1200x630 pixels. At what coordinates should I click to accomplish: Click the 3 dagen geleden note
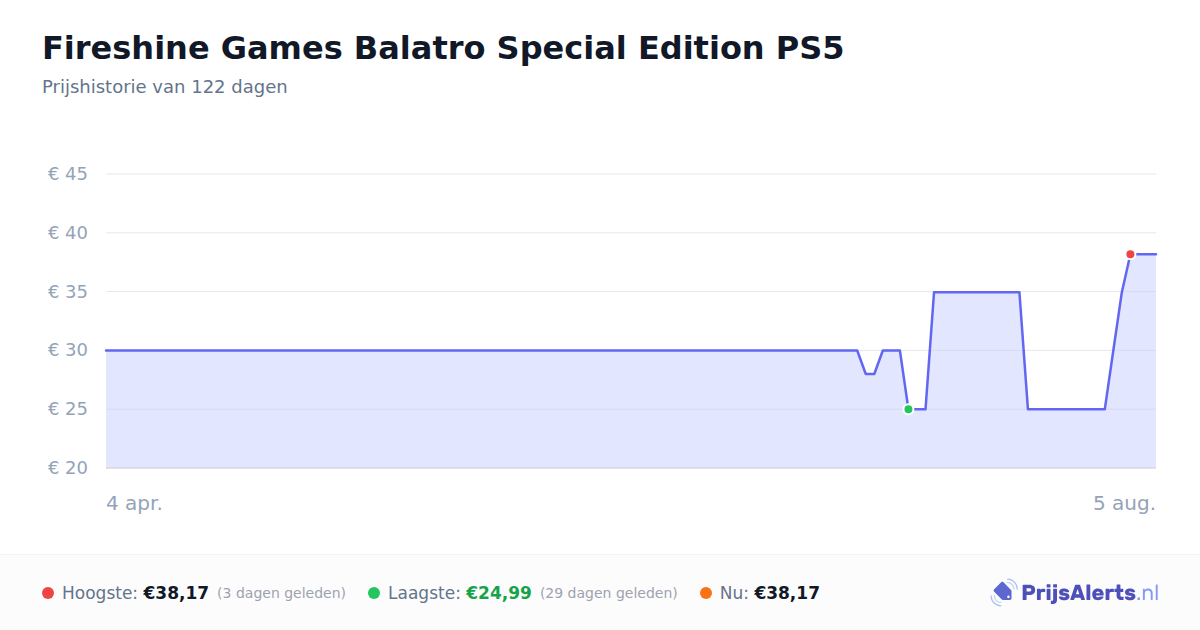(x=281, y=593)
